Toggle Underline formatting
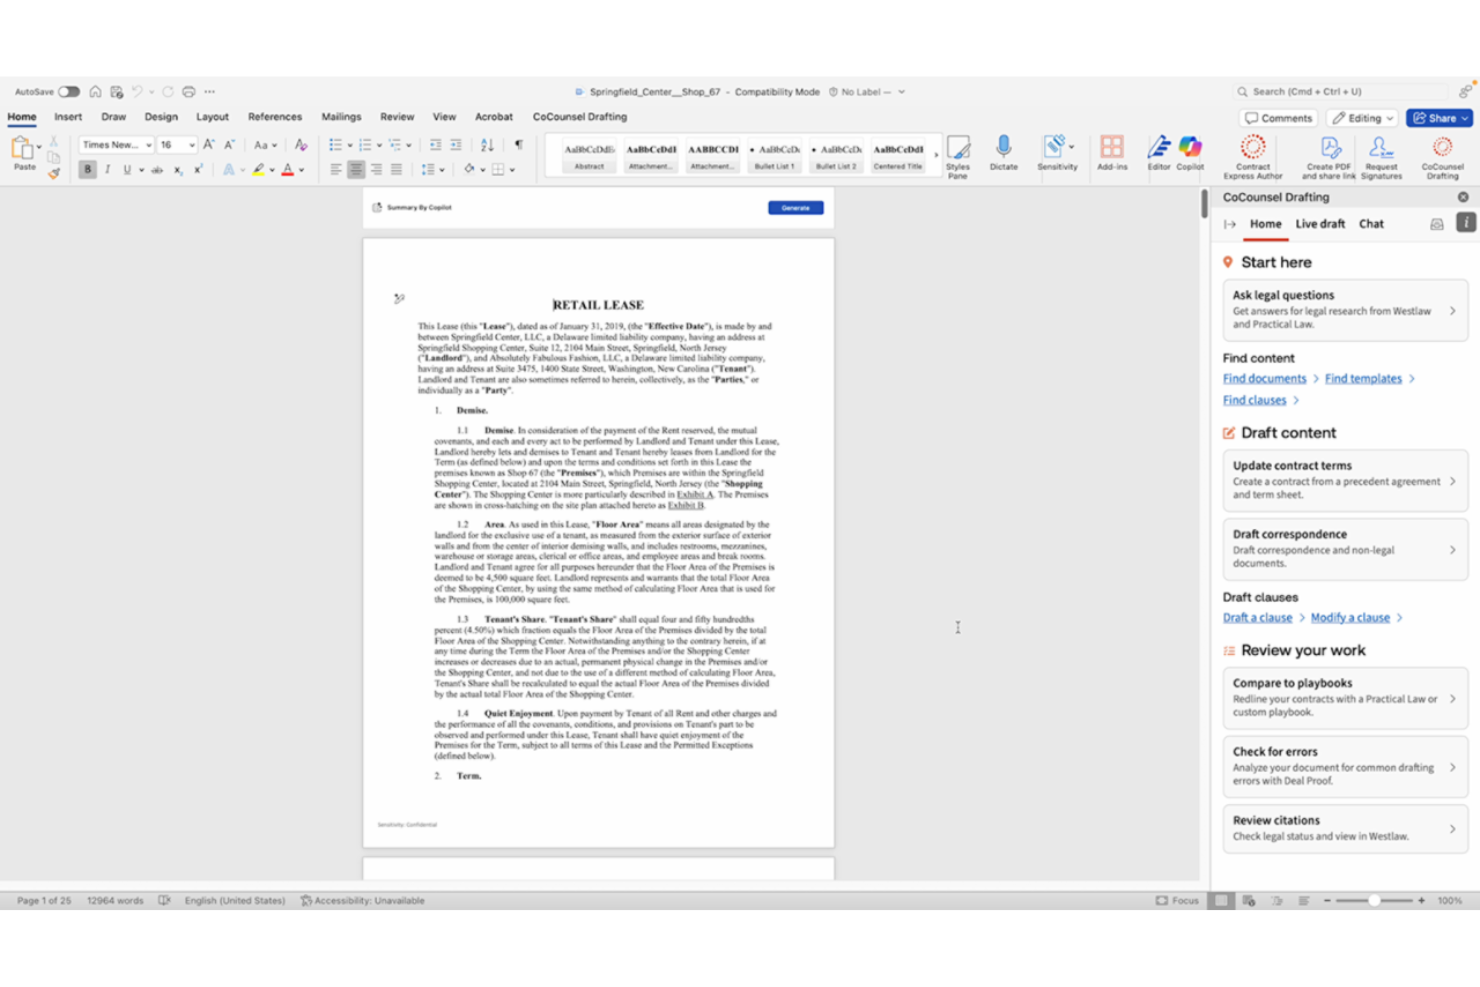Viewport: 1480px width, 987px height. pyautogui.click(x=127, y=170)
